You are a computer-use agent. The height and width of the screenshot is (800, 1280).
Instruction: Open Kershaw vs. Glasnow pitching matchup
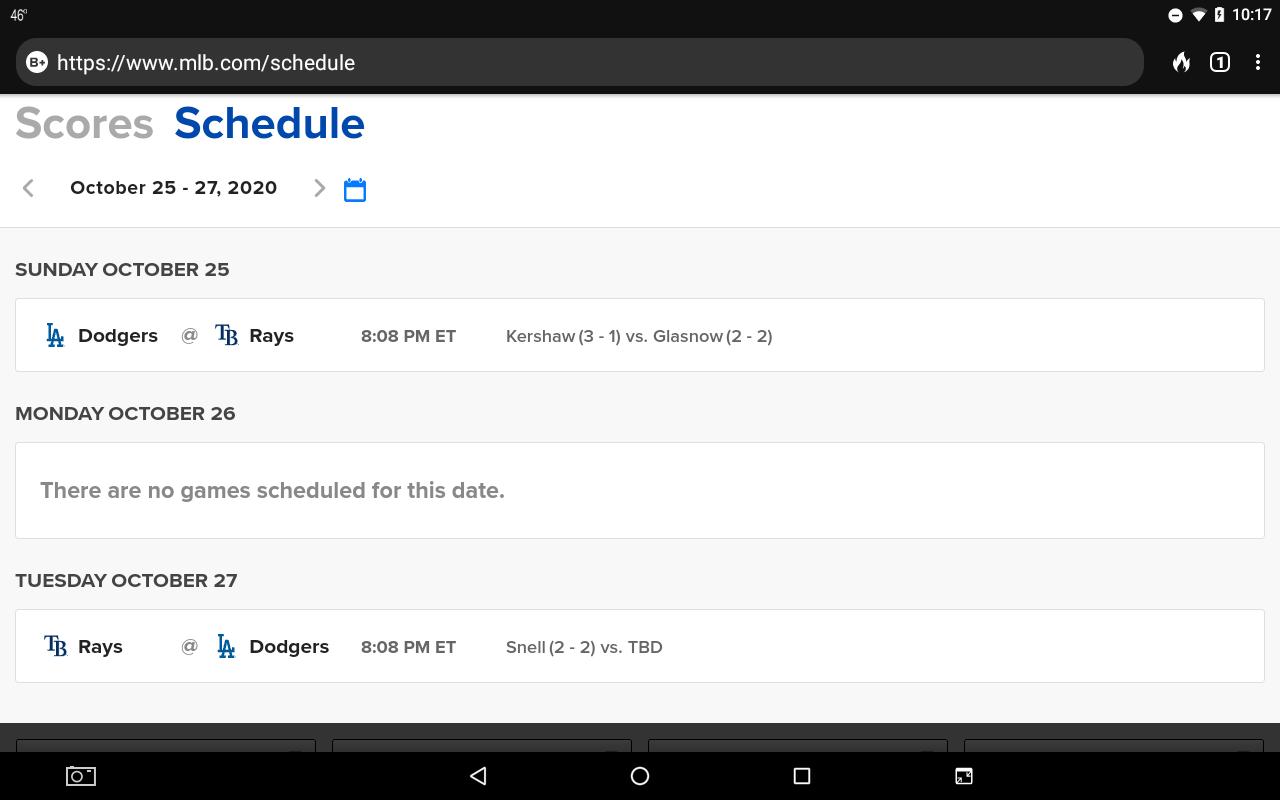[x=639, y=336]
